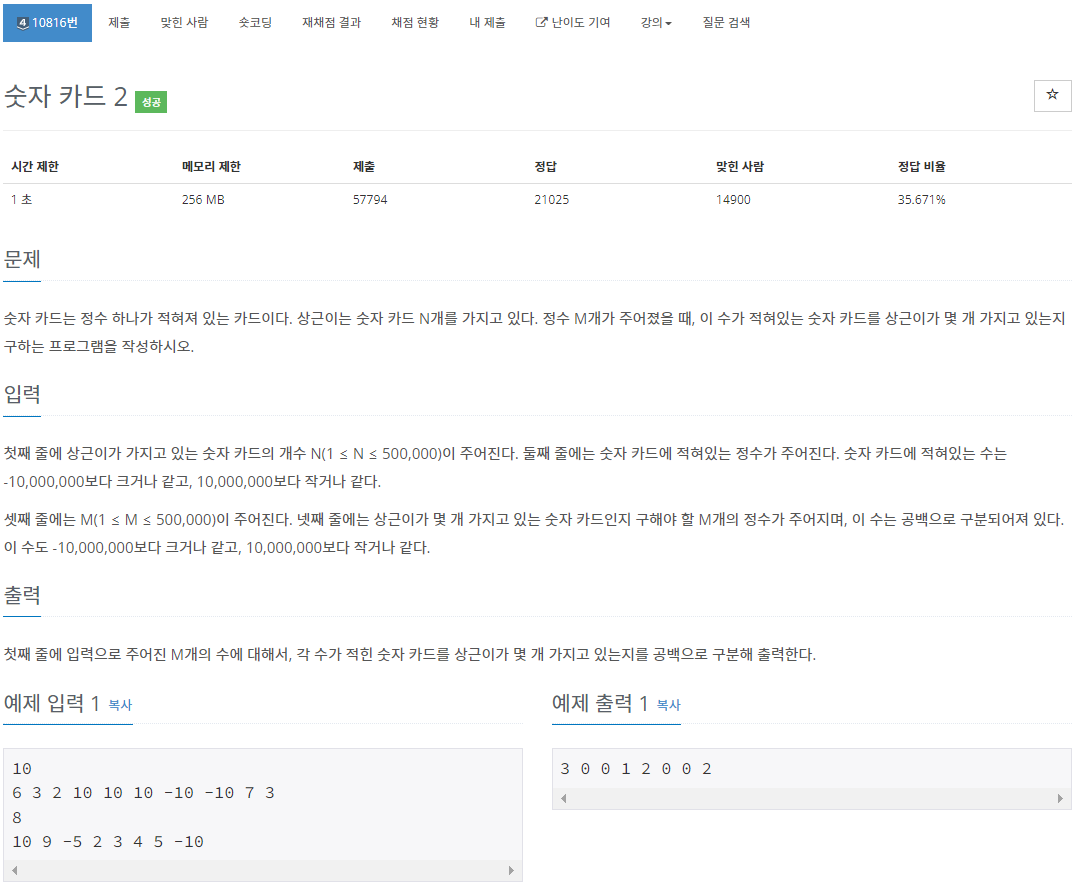Click the 예제 출력 1 heading
1076x887 pixels.
click(x=600, y=703)
